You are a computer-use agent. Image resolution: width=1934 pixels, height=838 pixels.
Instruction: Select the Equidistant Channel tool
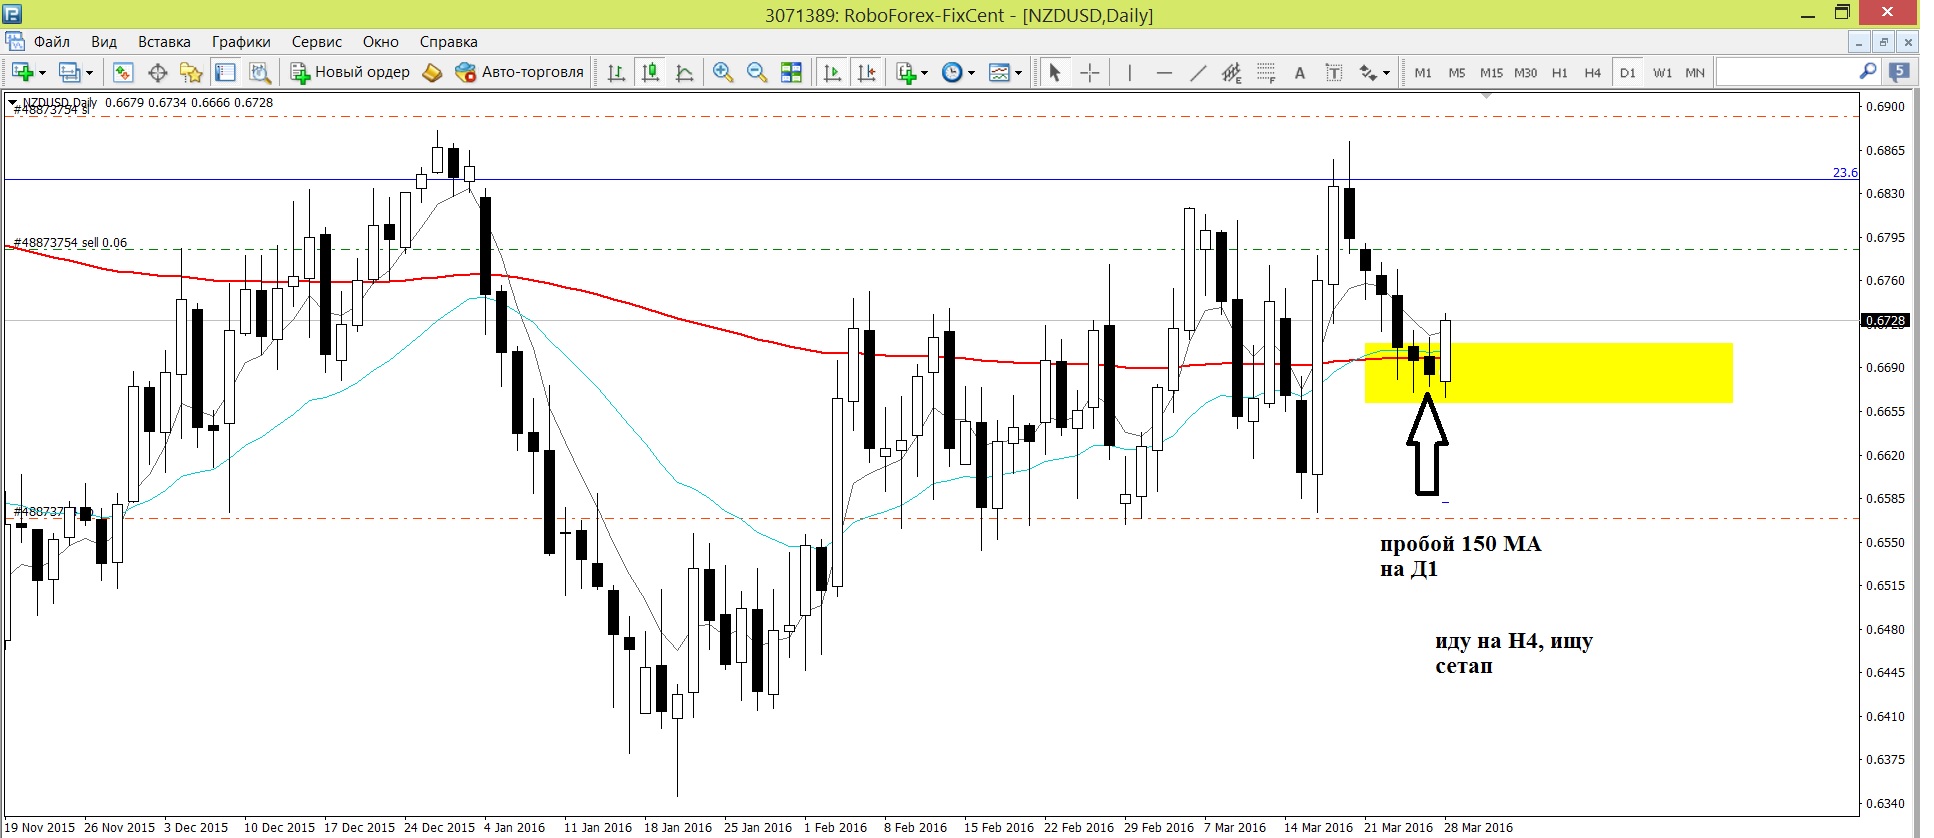[x=1232, y=72]
